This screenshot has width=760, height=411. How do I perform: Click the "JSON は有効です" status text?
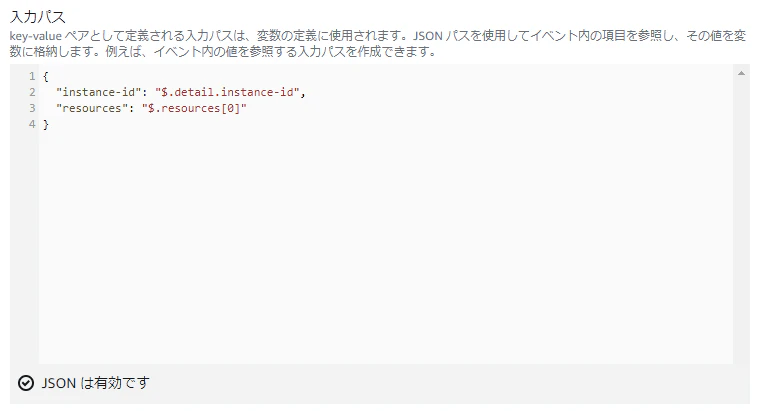coord(95,383)
